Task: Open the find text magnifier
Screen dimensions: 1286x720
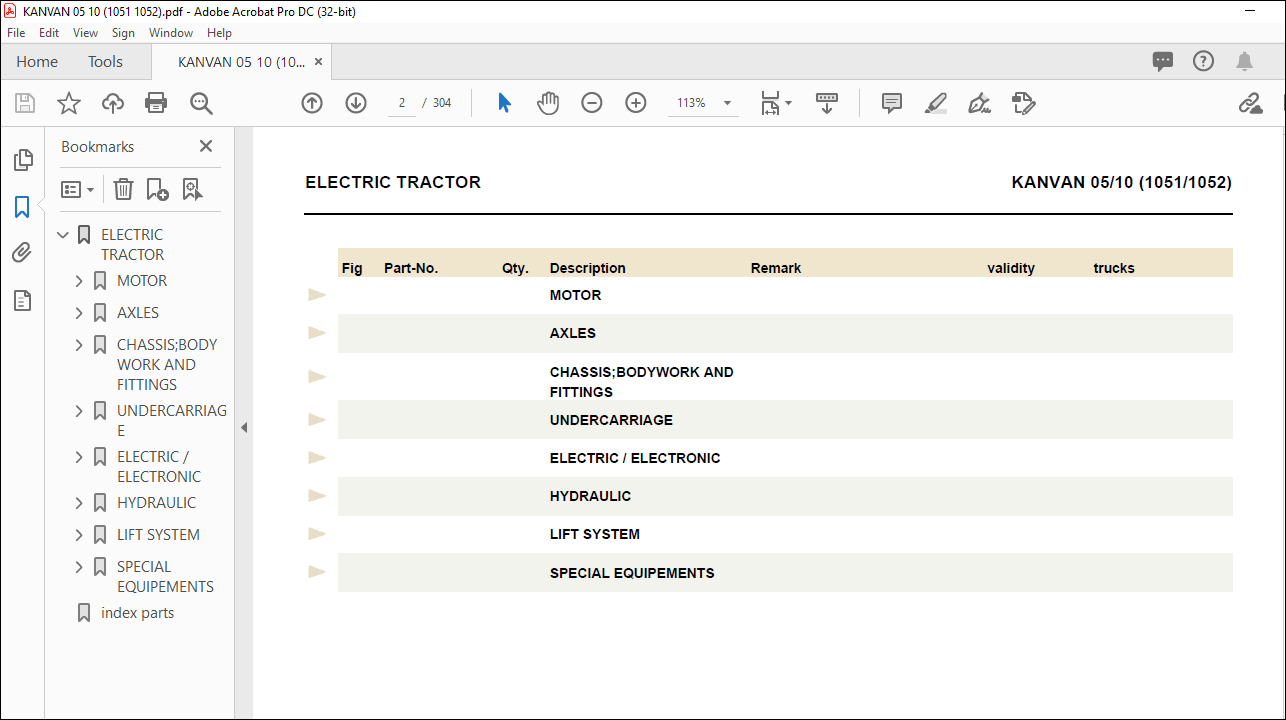Action: (x=201, y=103)
